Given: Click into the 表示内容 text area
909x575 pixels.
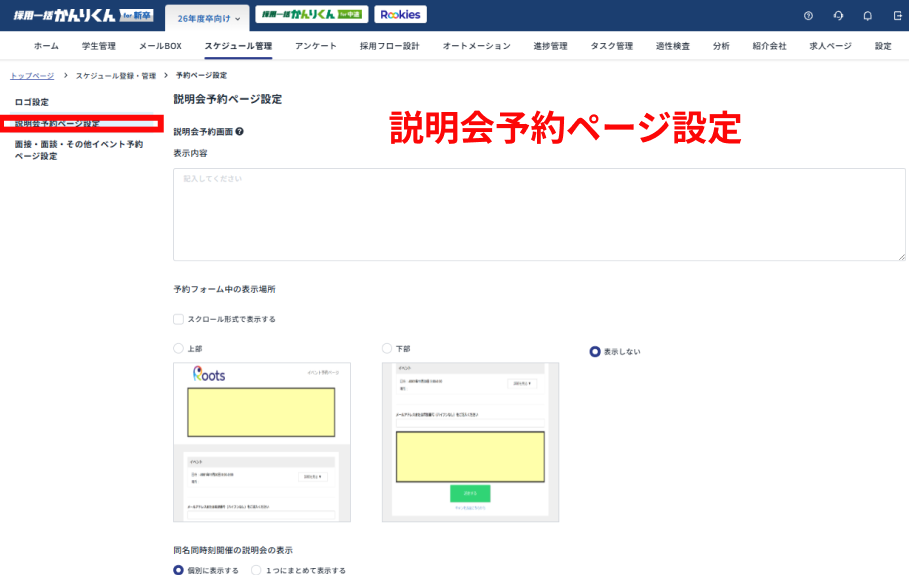Looking at the screenshot, I should tap(539, 214).
